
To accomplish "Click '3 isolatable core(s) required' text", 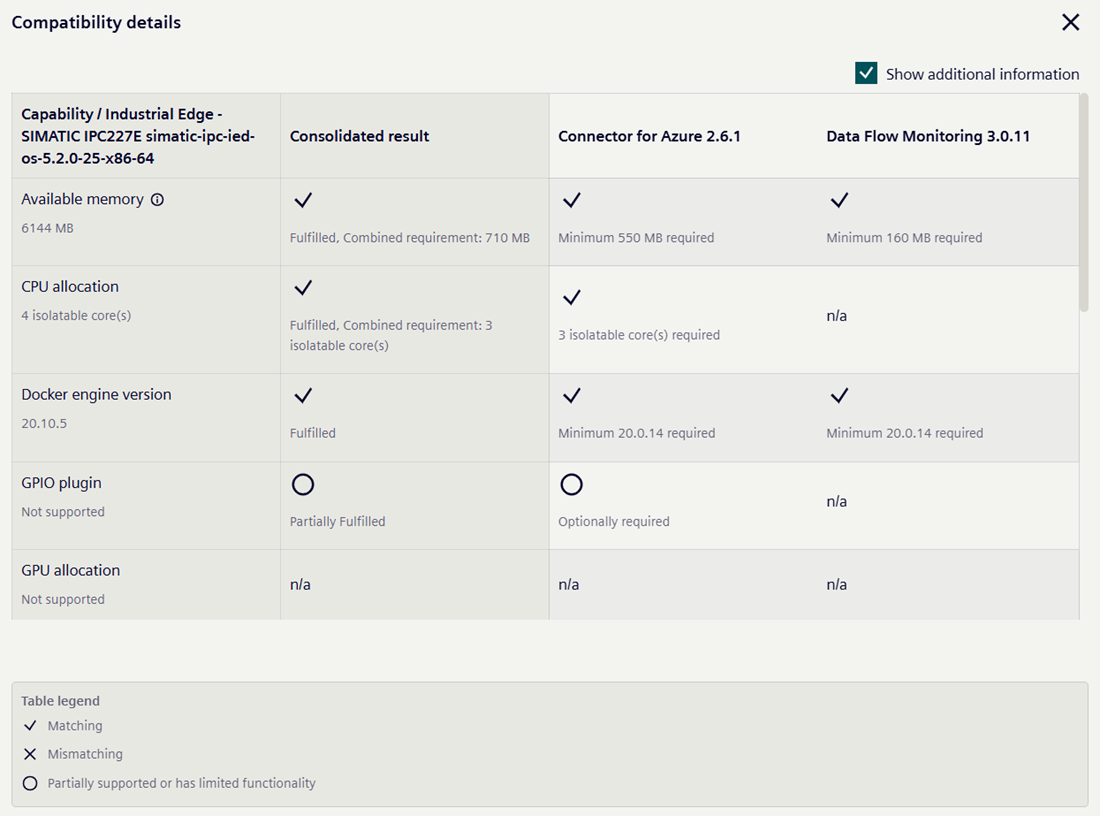I will tap(639, 335).
